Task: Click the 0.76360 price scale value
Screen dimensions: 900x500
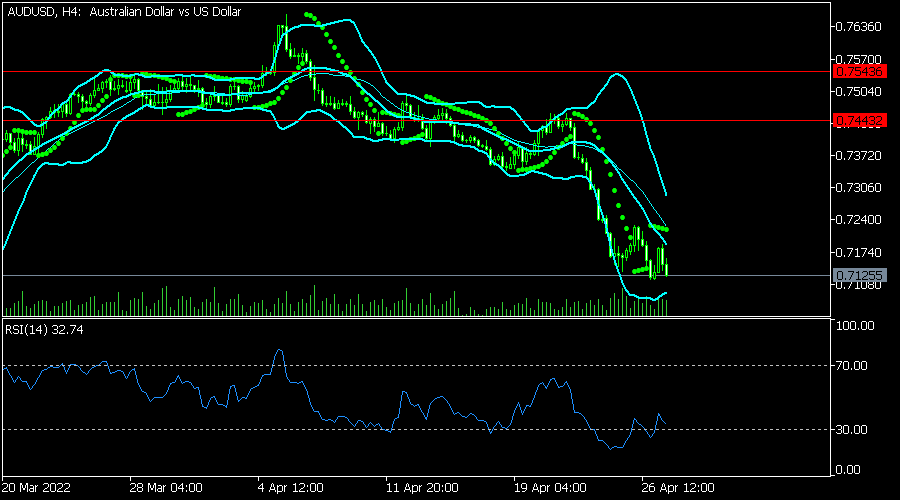Action: pos(858,27)
